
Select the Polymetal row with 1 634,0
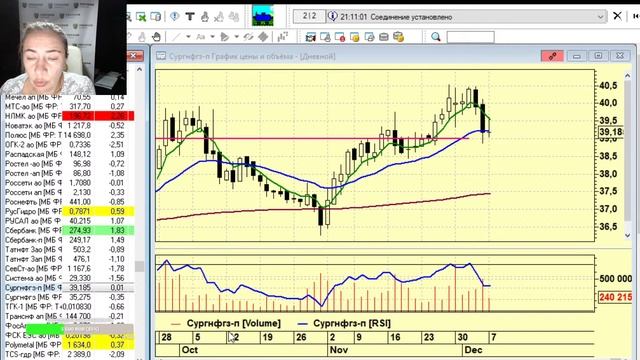(x=68, y=345)
